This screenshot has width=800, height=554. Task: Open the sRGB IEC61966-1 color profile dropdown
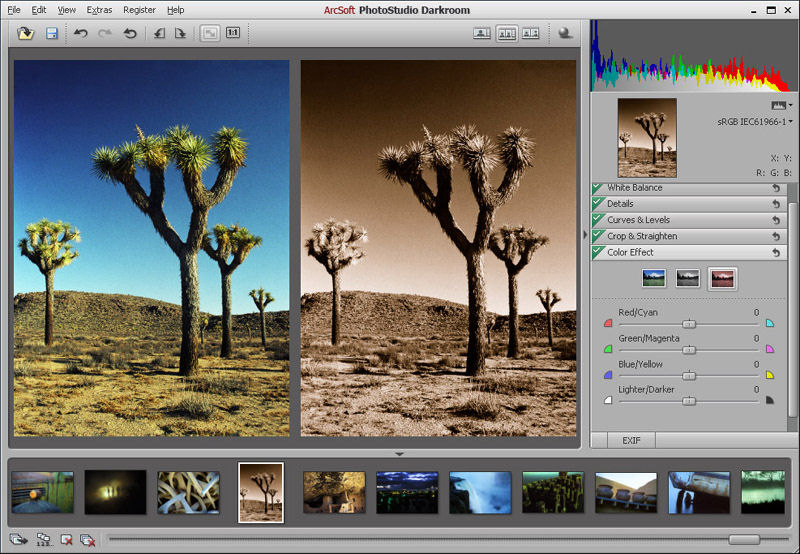tap(756, 122)
